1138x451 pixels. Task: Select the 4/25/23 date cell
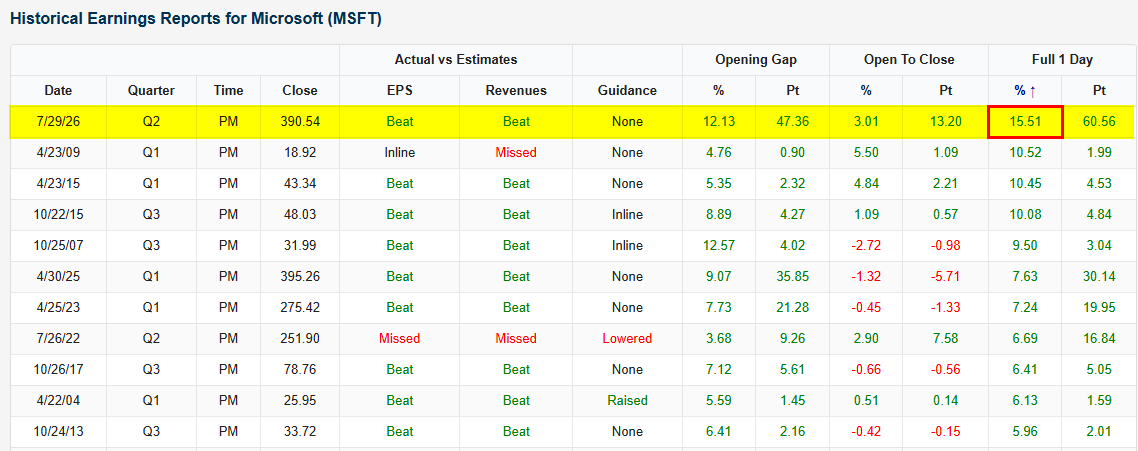pyautogui.click(x=58, y=307)
